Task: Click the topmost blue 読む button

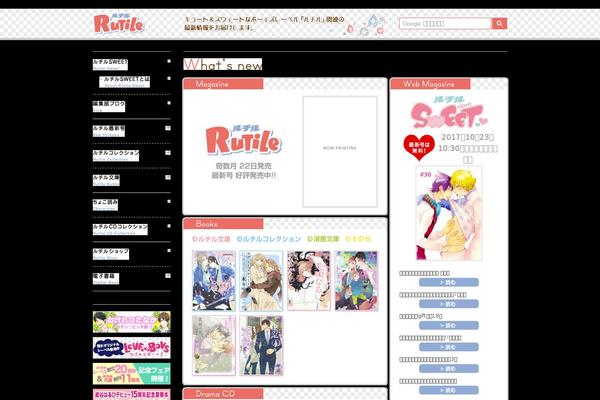Action: [x=448, y=282]
